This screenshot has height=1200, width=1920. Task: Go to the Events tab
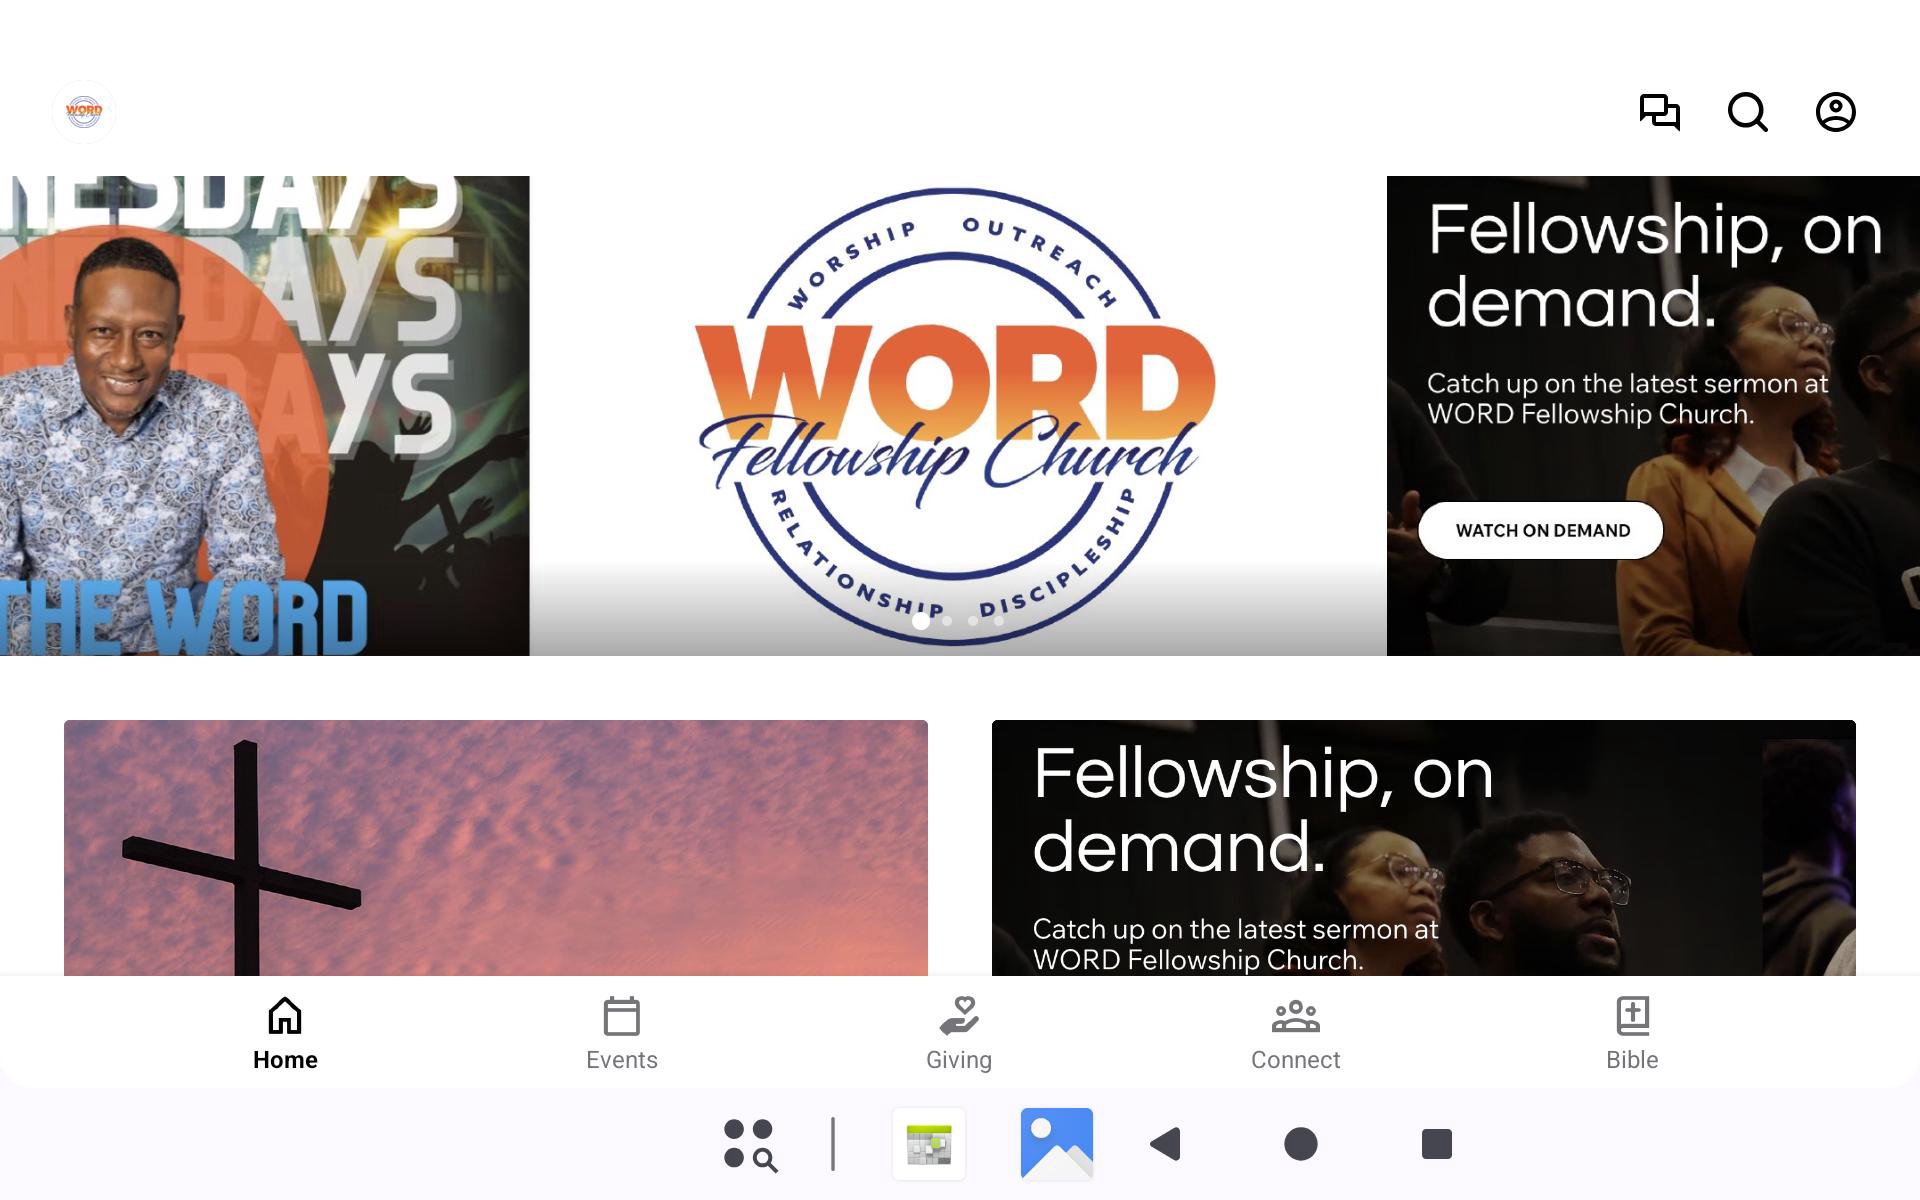click(x=622, y=1034)
